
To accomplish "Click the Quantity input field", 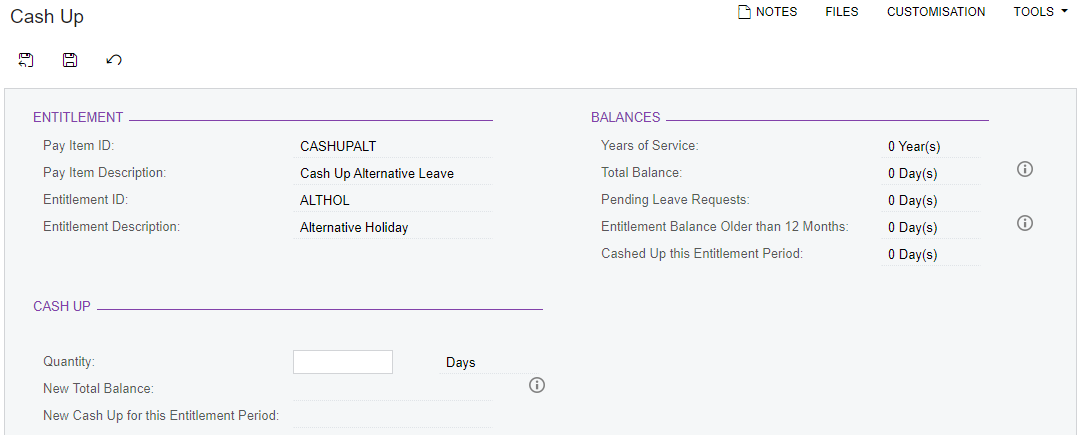I will [x=343, y=362].
